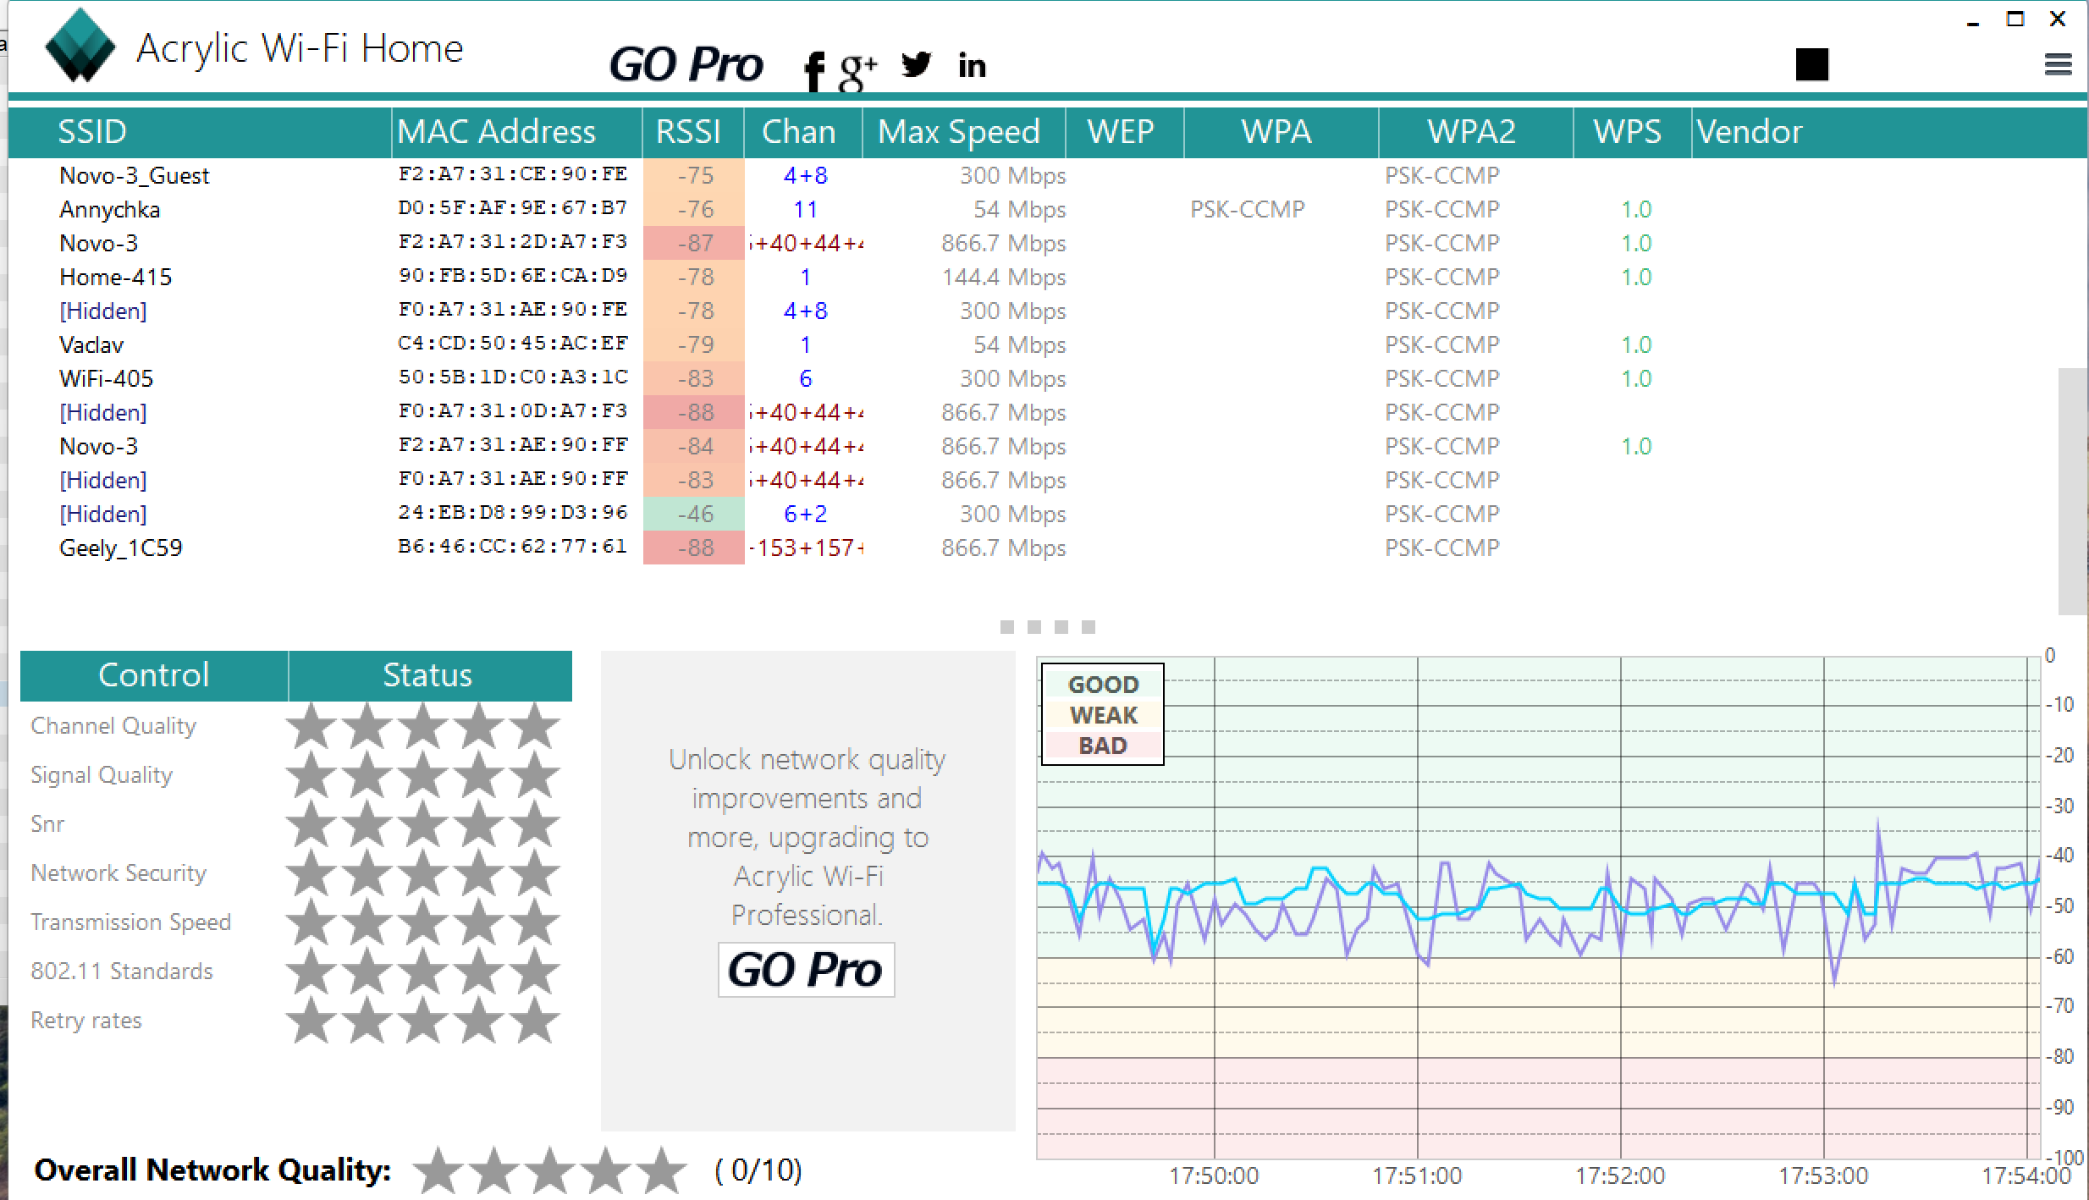Stop the scan with the black square button
The height and width of the screenshot is (1200, 2089).
tap(1812, 64)
